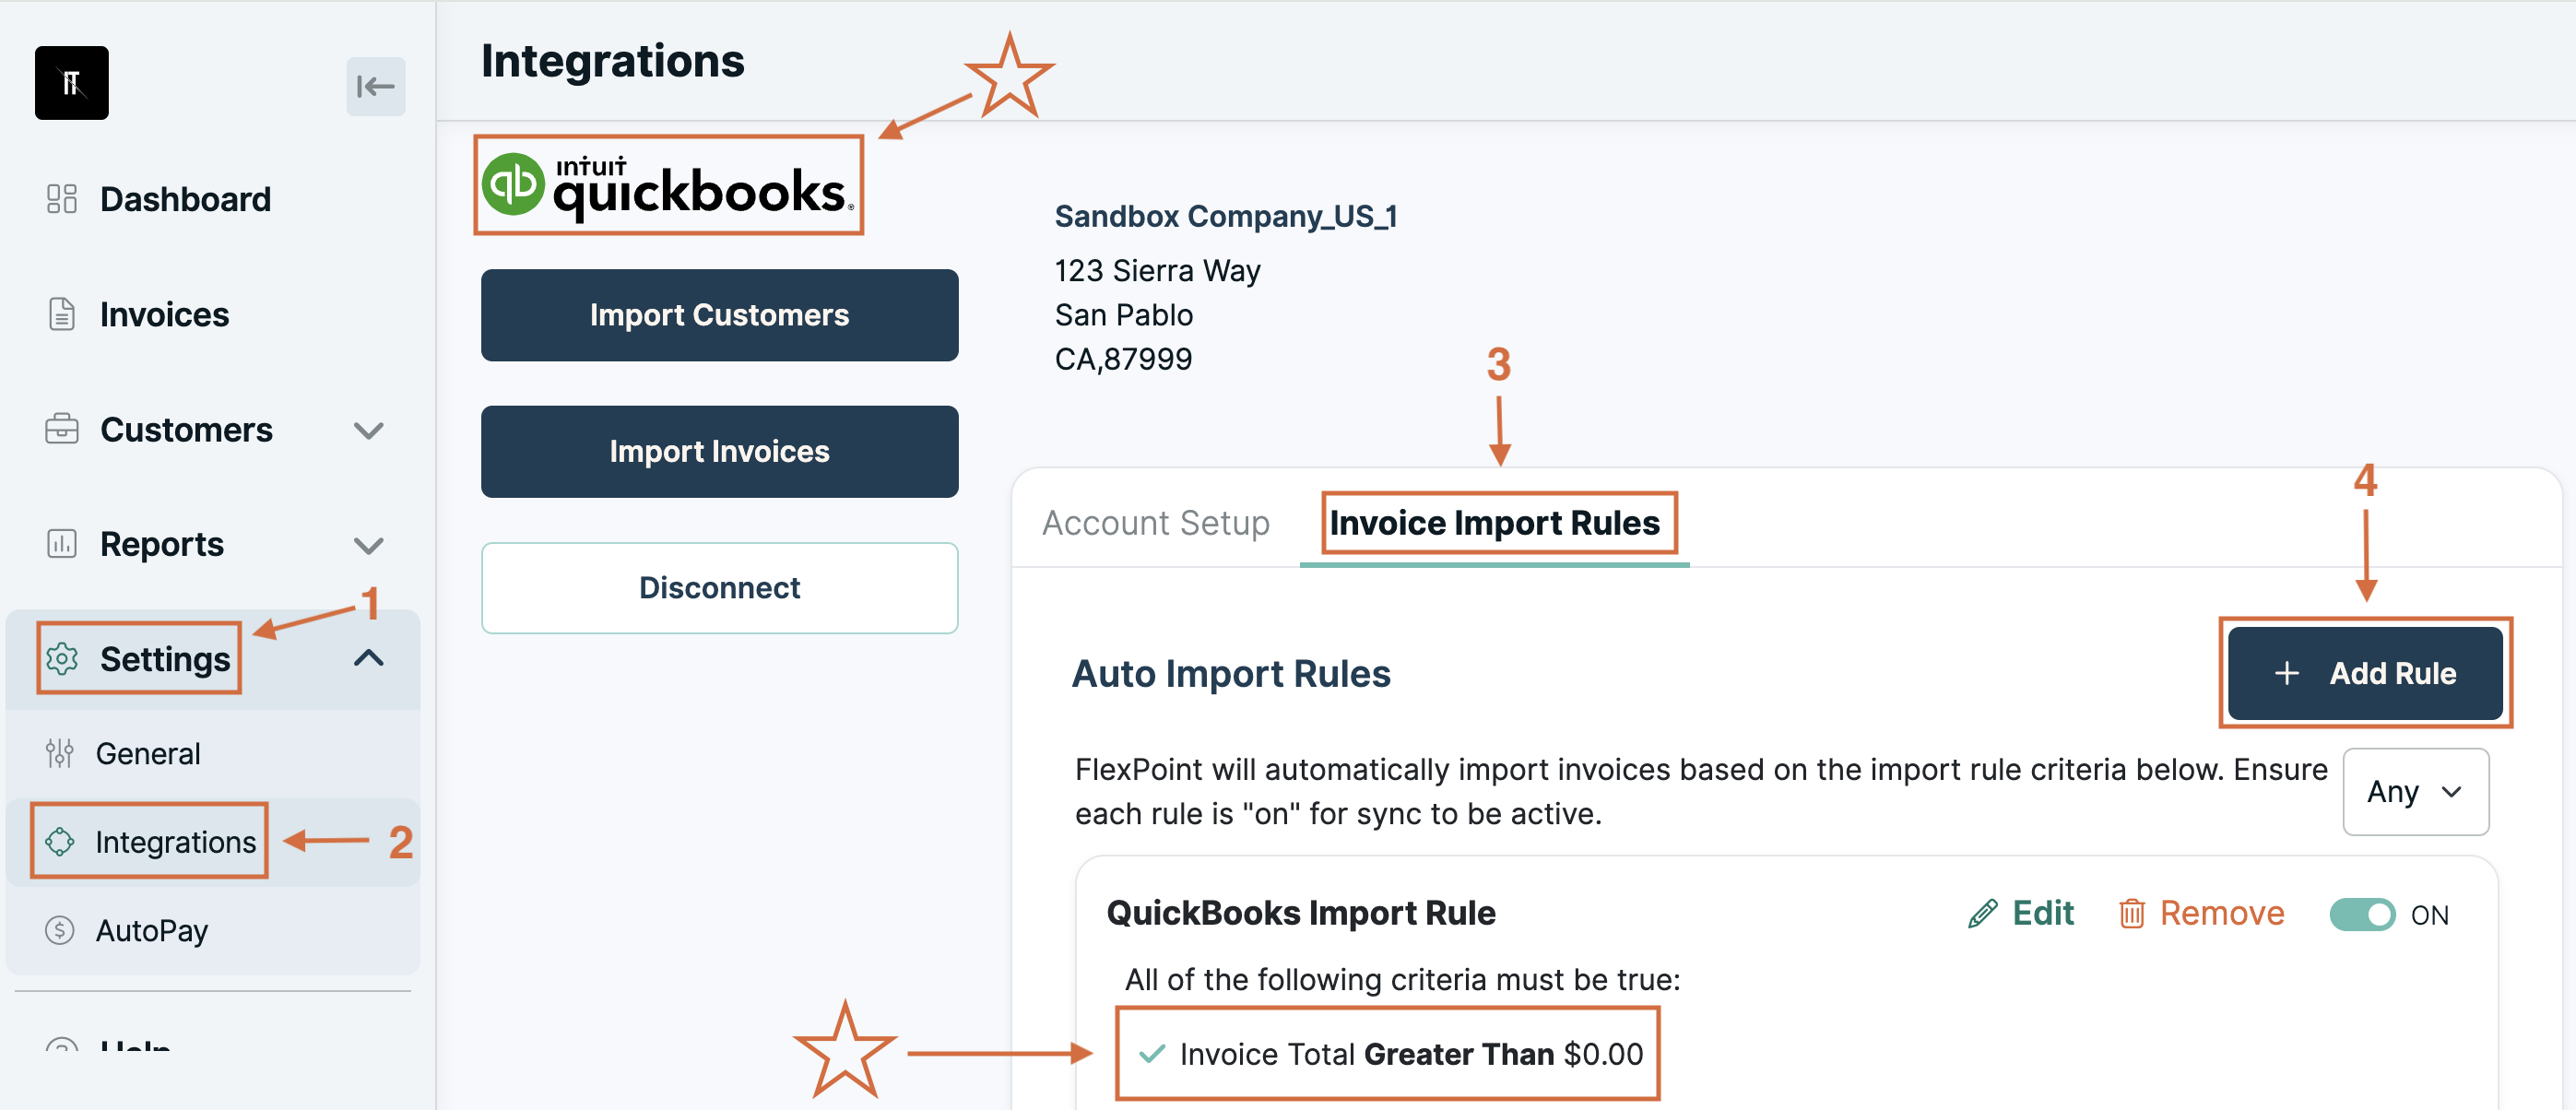Click the Customers briefcase icon
This screenshot has height=1110, width=2576.
pos(62,429)
